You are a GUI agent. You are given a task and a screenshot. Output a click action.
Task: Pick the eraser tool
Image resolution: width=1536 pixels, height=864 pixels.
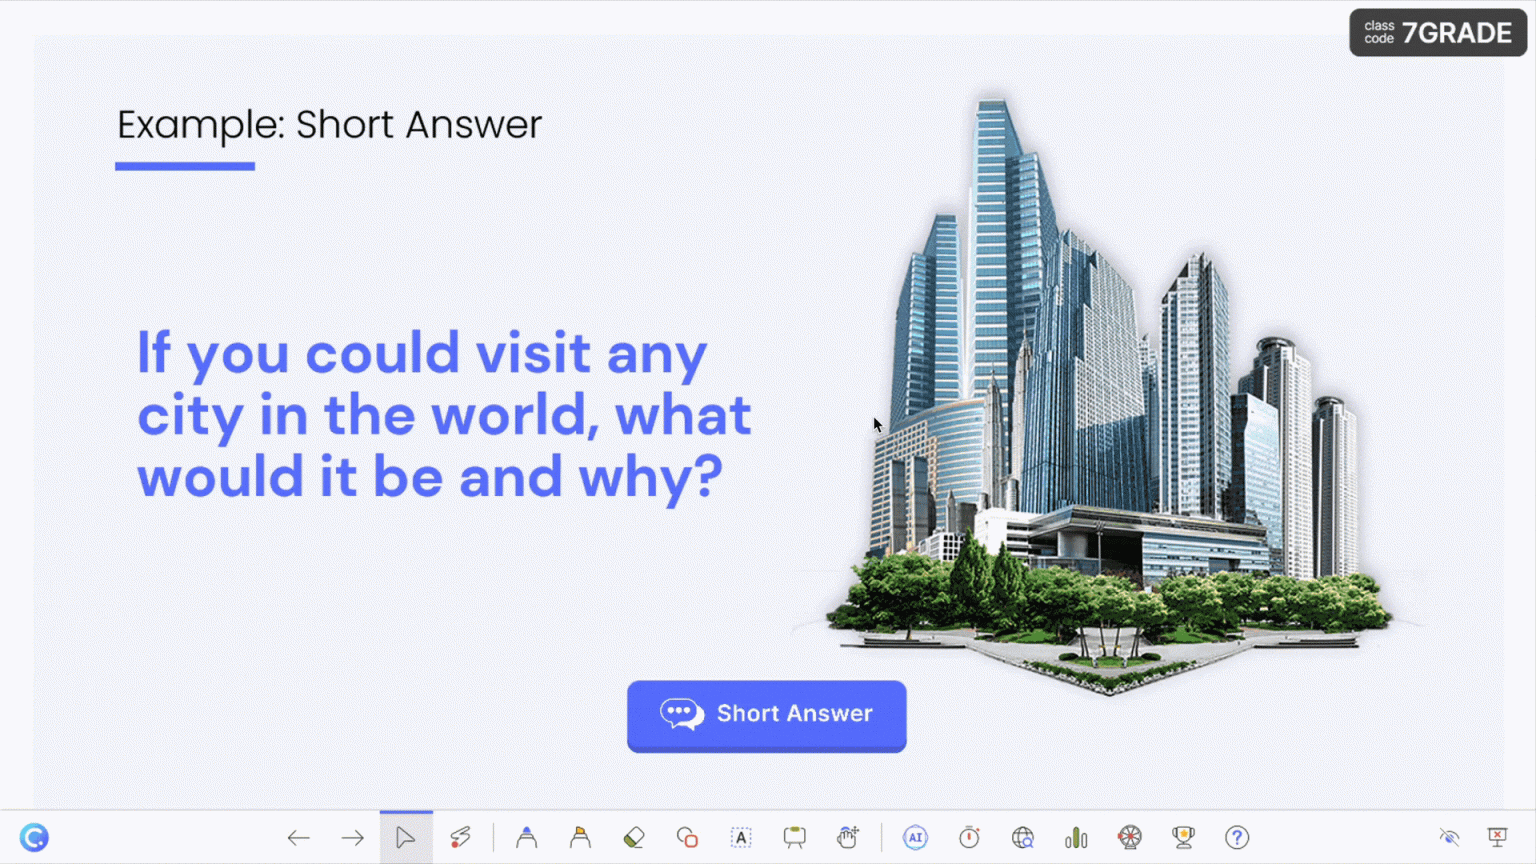point(634,838)
